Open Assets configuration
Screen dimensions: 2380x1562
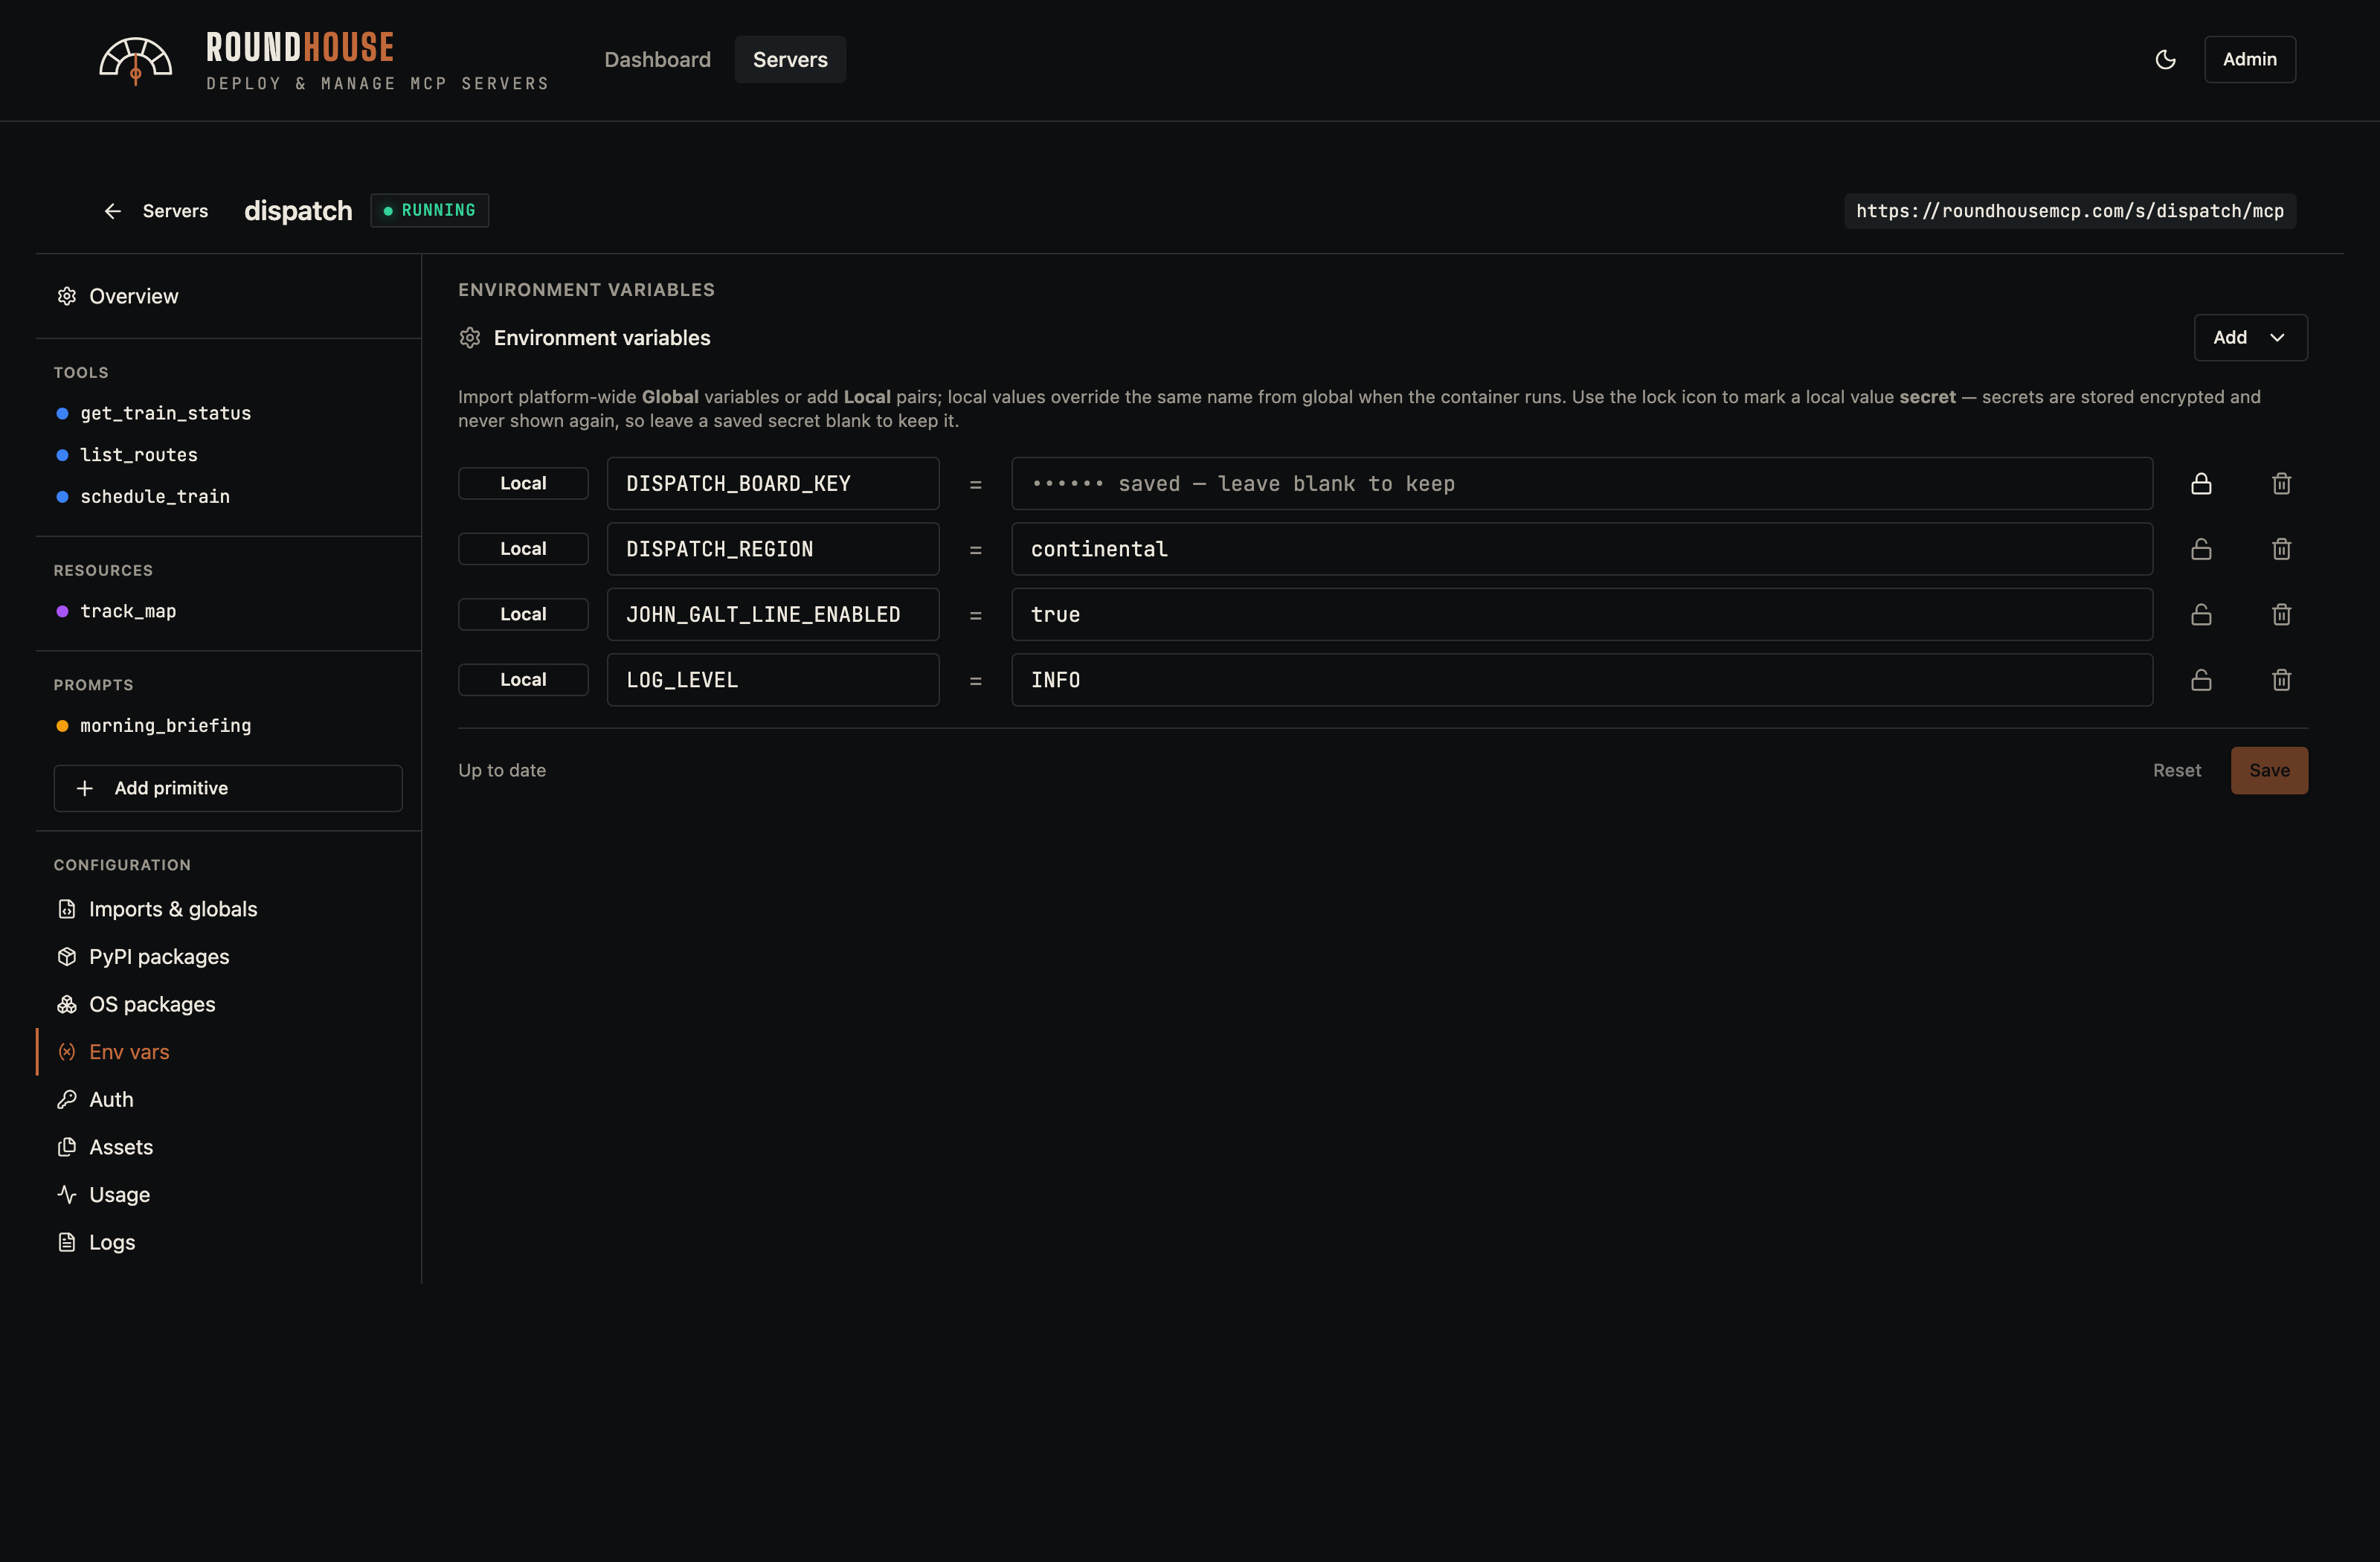tap(228, 1147)
